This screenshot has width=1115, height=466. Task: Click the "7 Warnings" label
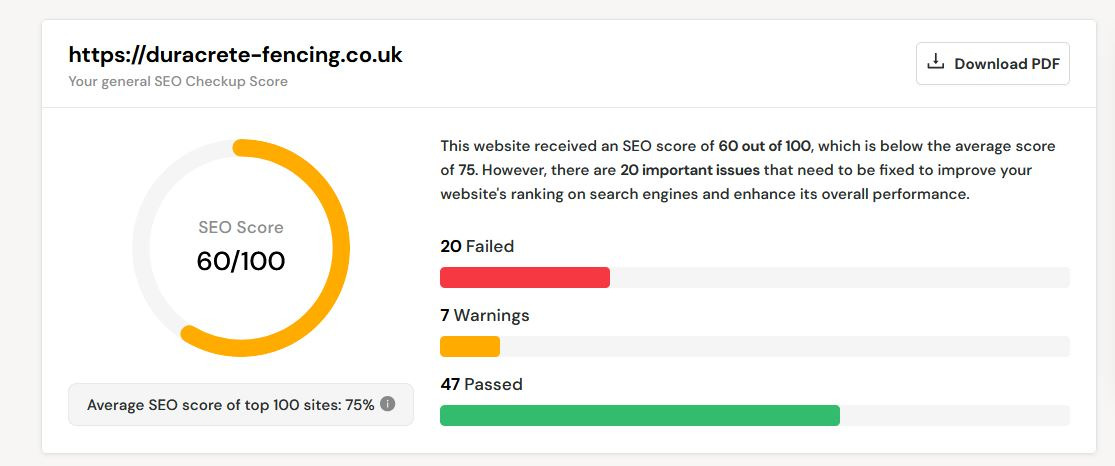point(485,315)
